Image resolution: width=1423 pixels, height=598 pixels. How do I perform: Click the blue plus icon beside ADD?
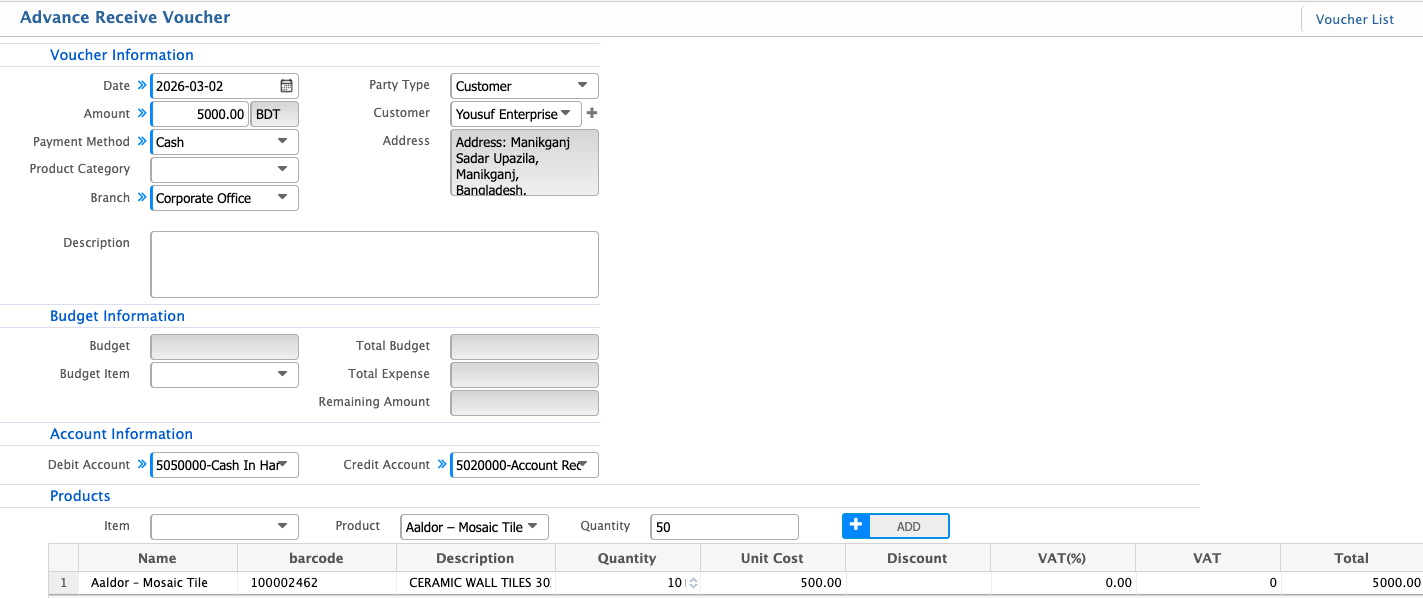coord(856,525)
